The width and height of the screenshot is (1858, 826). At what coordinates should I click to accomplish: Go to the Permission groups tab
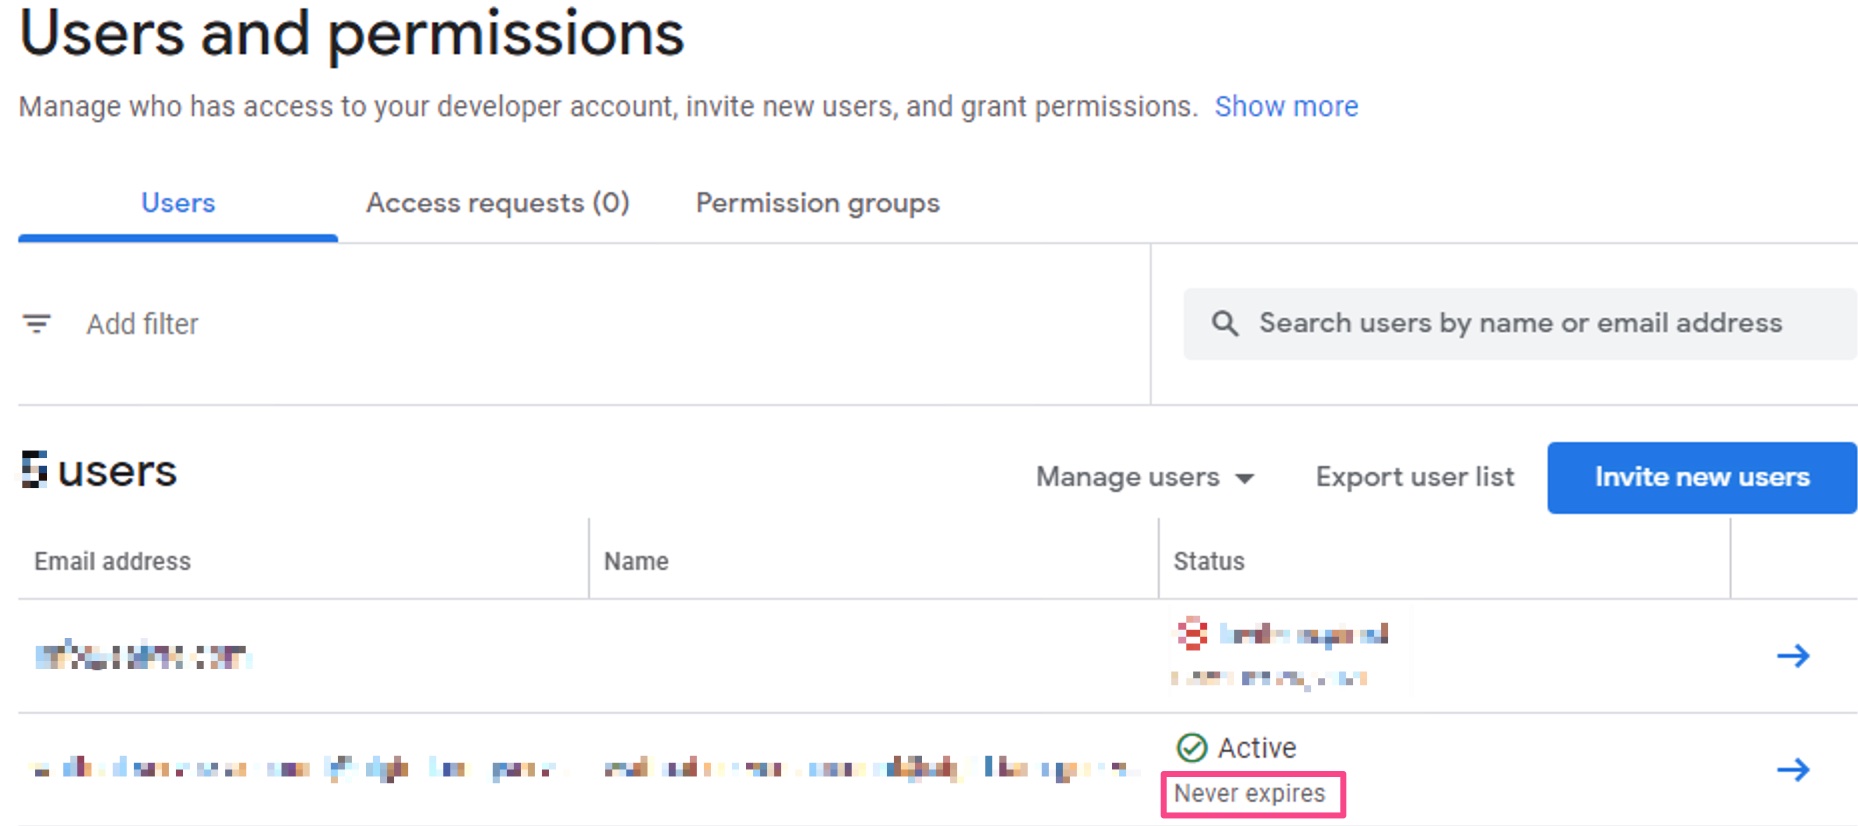tap(817, 203)
